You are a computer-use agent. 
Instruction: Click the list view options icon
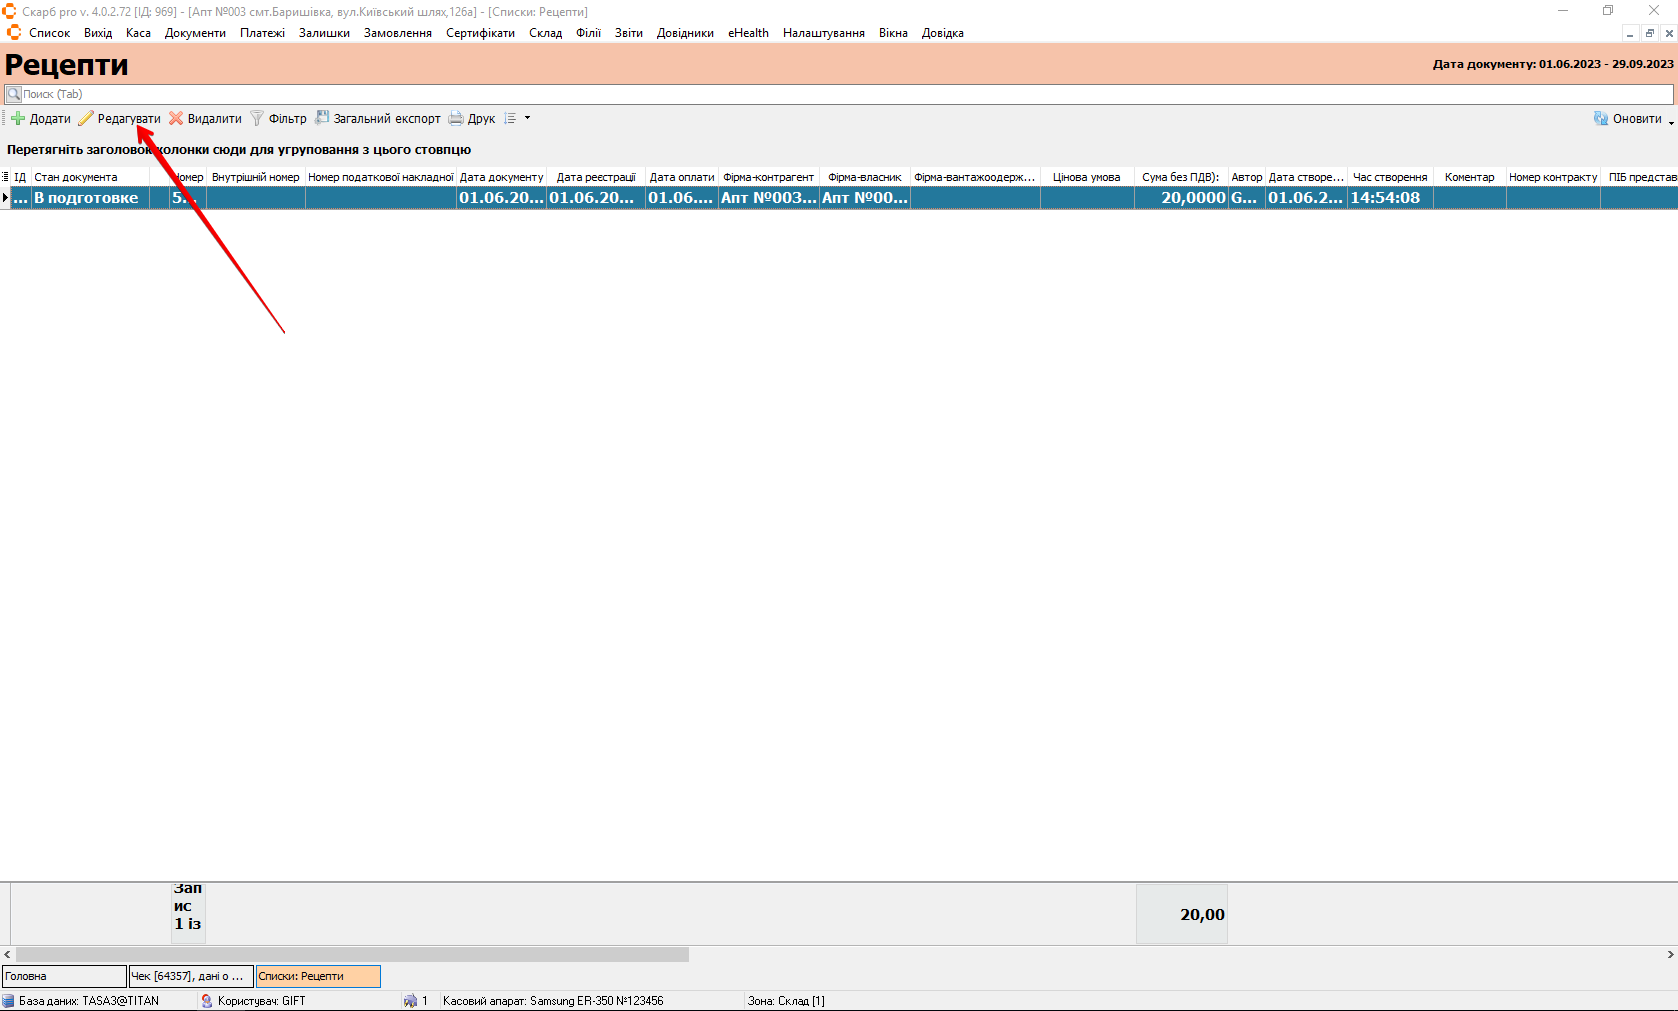click(x=510, y=119)
